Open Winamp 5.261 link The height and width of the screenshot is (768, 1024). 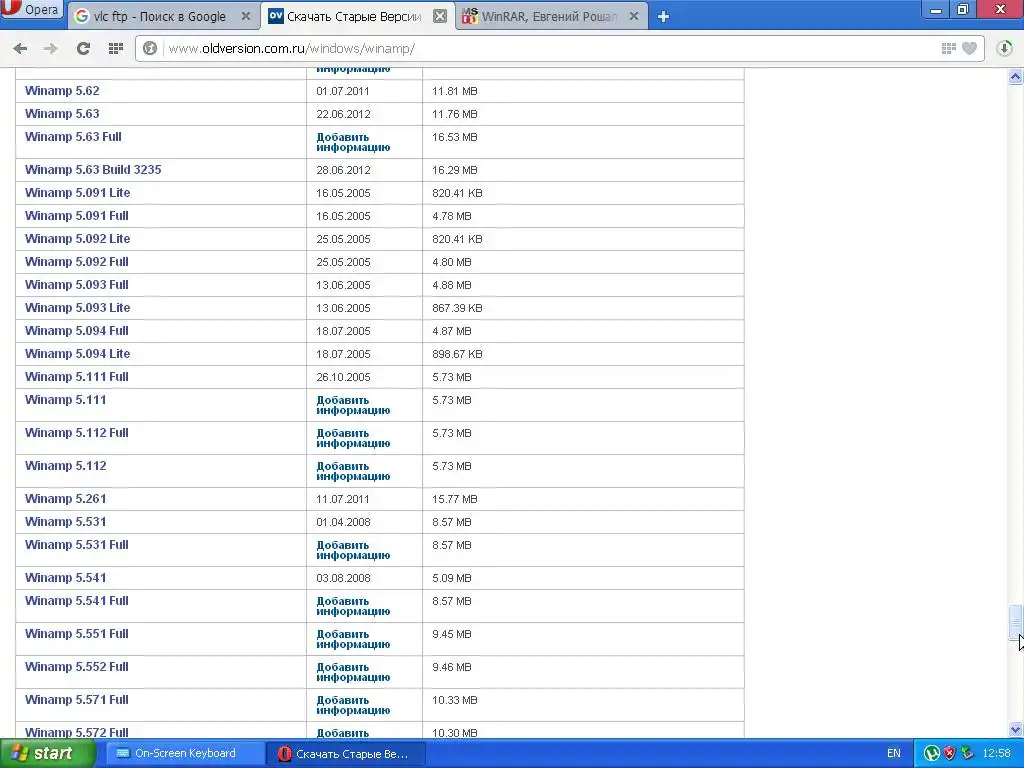pyautogui.click(x=65, y=498)
